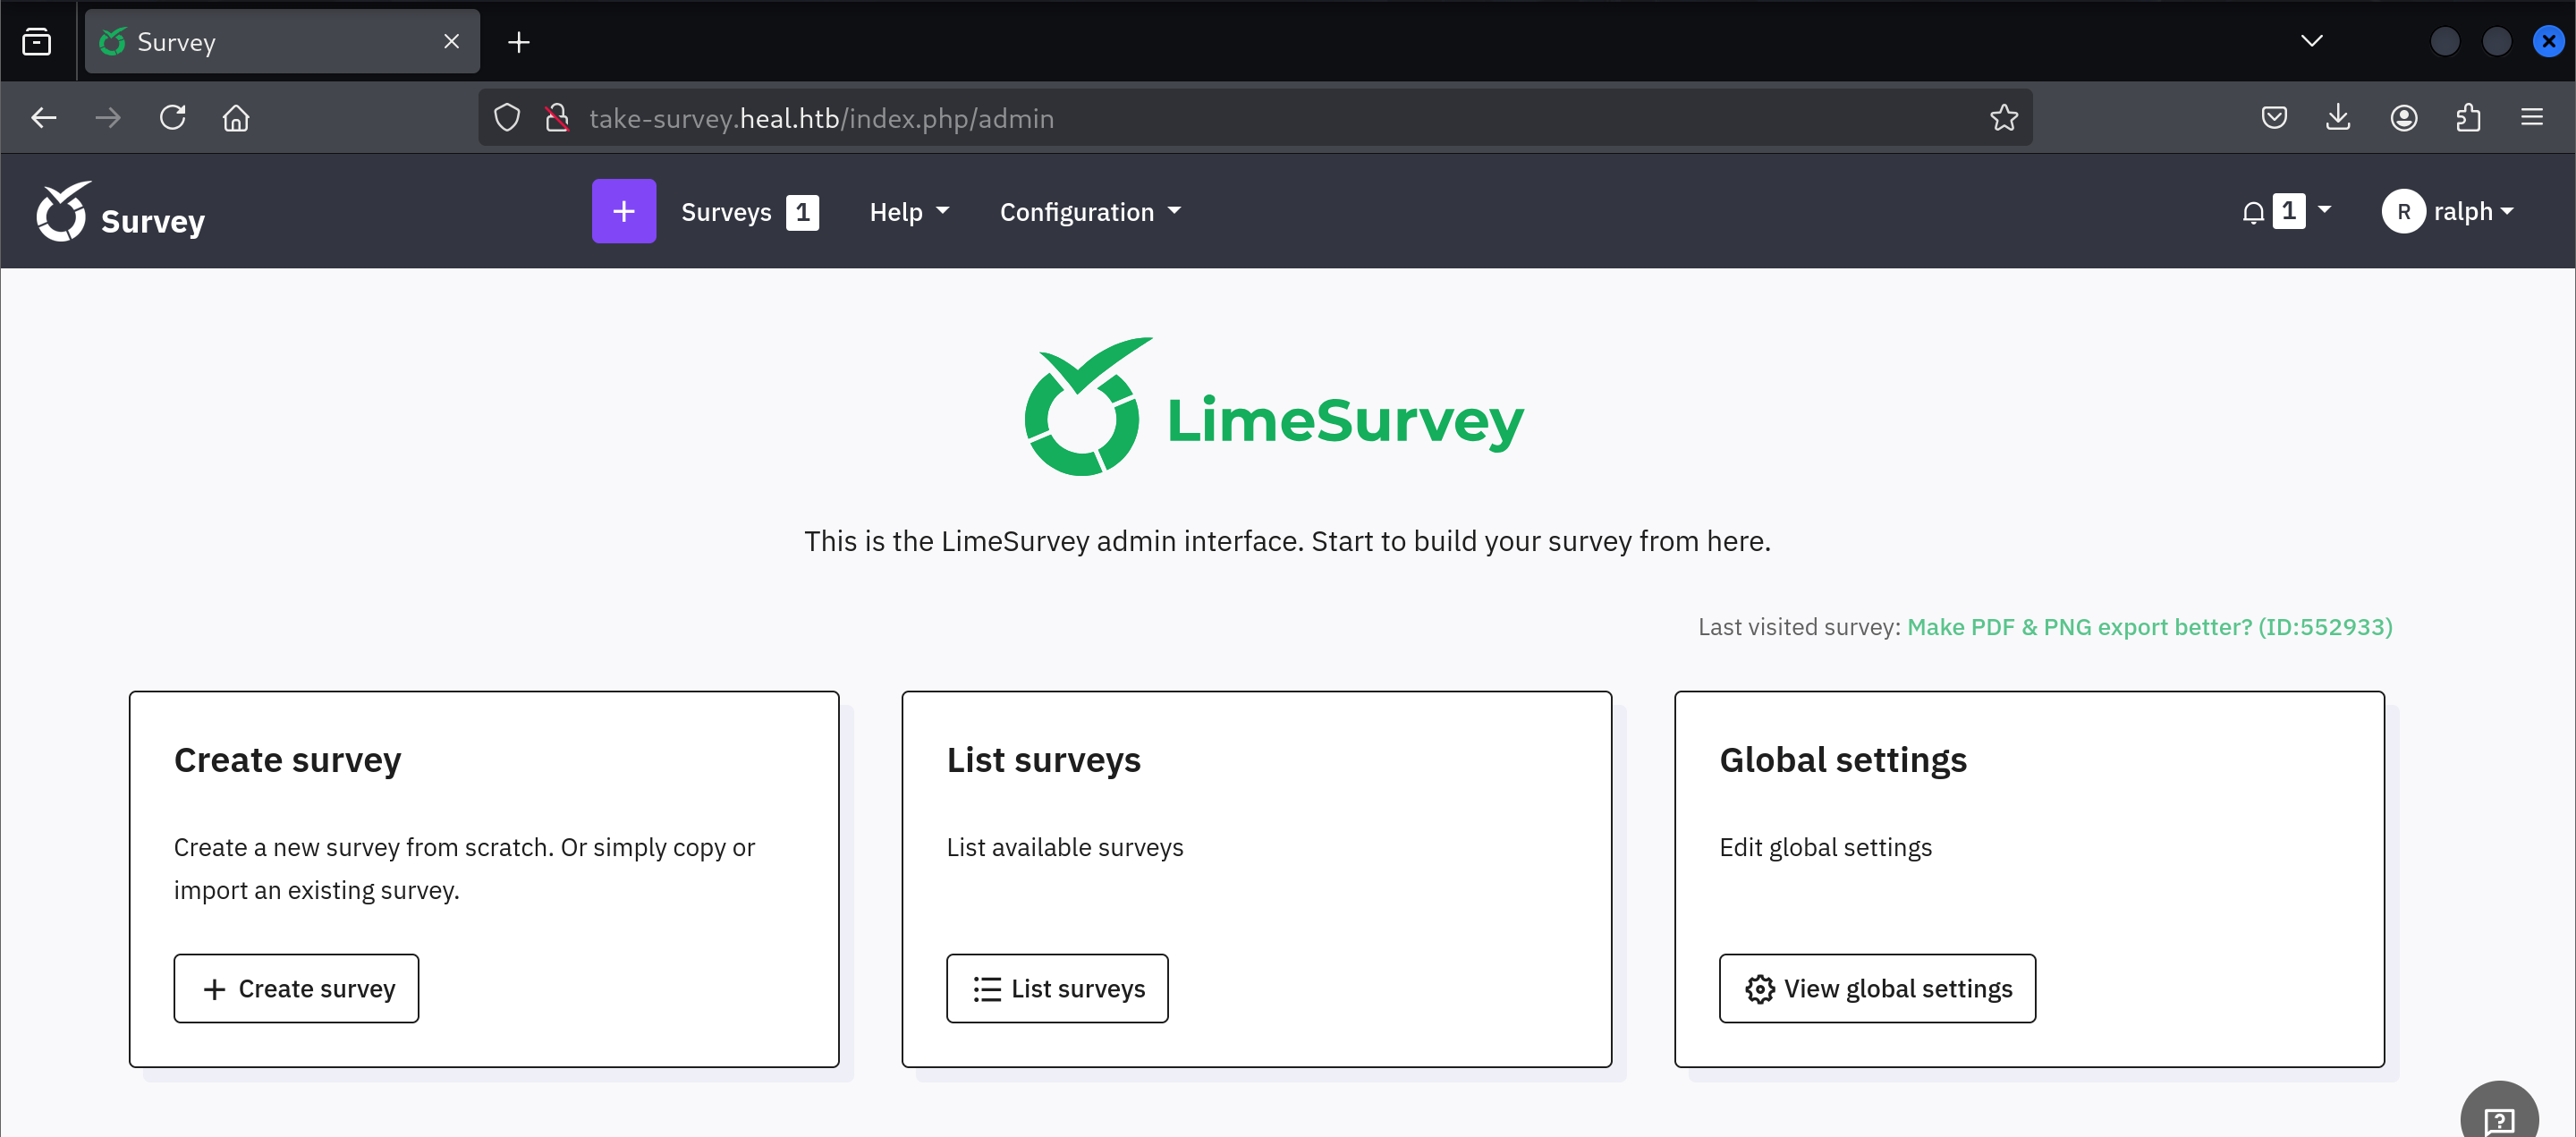This screenshot has width=2576, height=1137.
Task: Open Firefox hamburger application menu
Action: tap(2531, 118)
